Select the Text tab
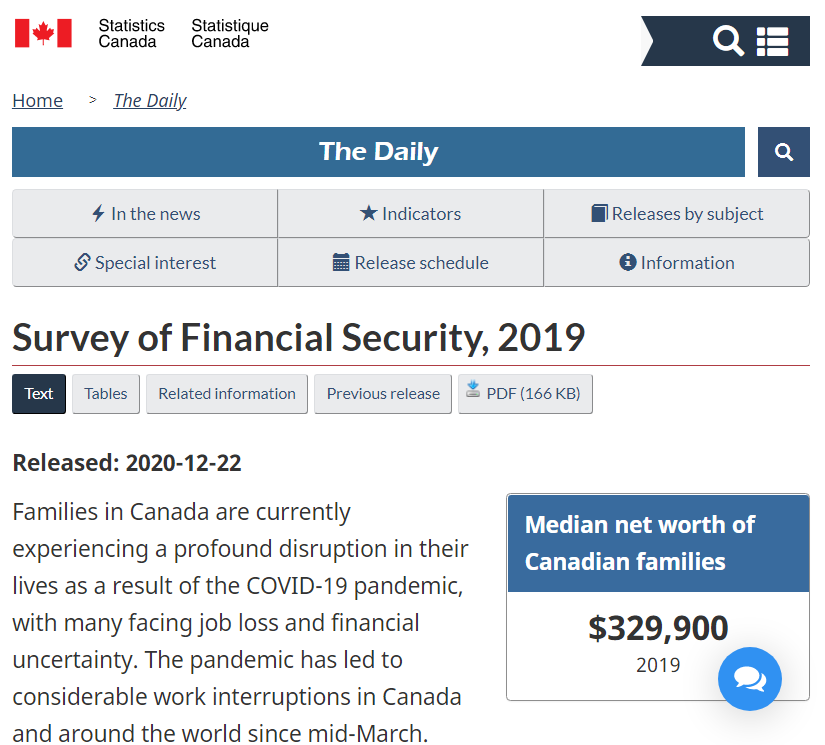Viewport: 825px width, 745px height. tap(39, 394)
